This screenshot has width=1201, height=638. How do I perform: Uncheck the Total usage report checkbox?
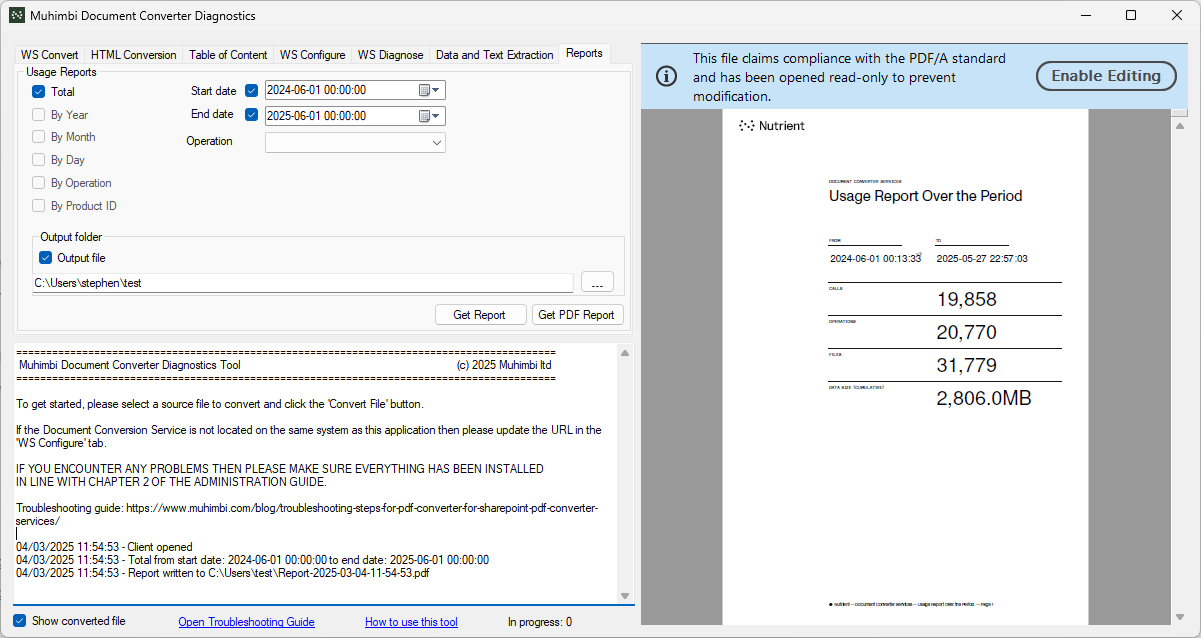39,92
